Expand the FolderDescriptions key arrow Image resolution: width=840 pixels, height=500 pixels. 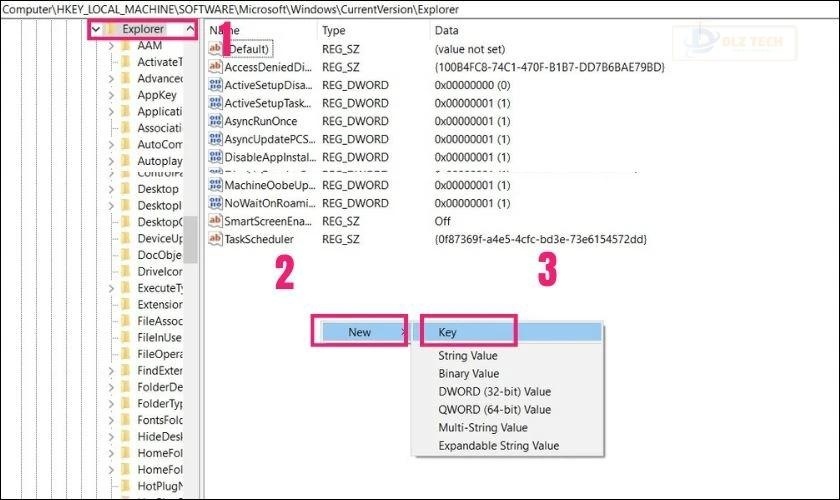point(110,387)
